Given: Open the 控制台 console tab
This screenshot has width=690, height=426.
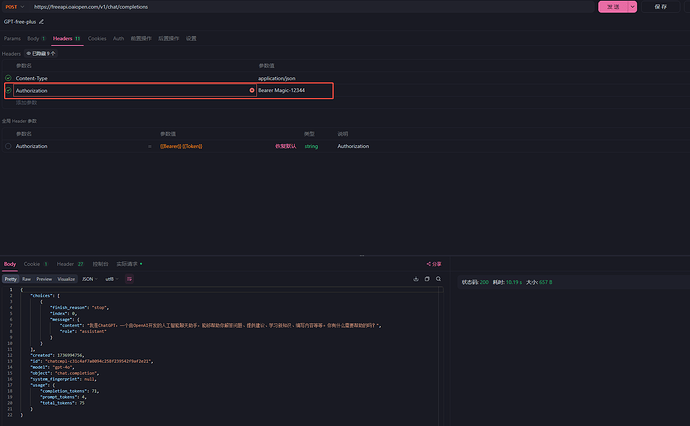Looking at the screenshot, I should [x=100, y=264].
